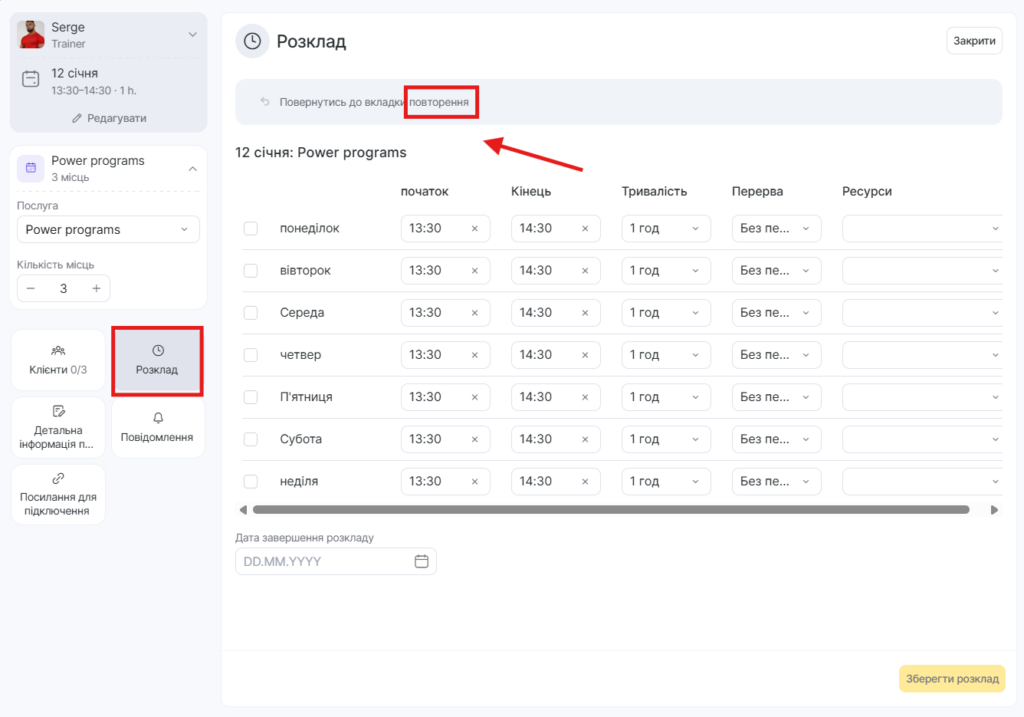Click the calendar icon beside 12 січня
Image resolution: width=1024 pixels, height=717 pixels.
pyautogui.click(x=31, y=79)
